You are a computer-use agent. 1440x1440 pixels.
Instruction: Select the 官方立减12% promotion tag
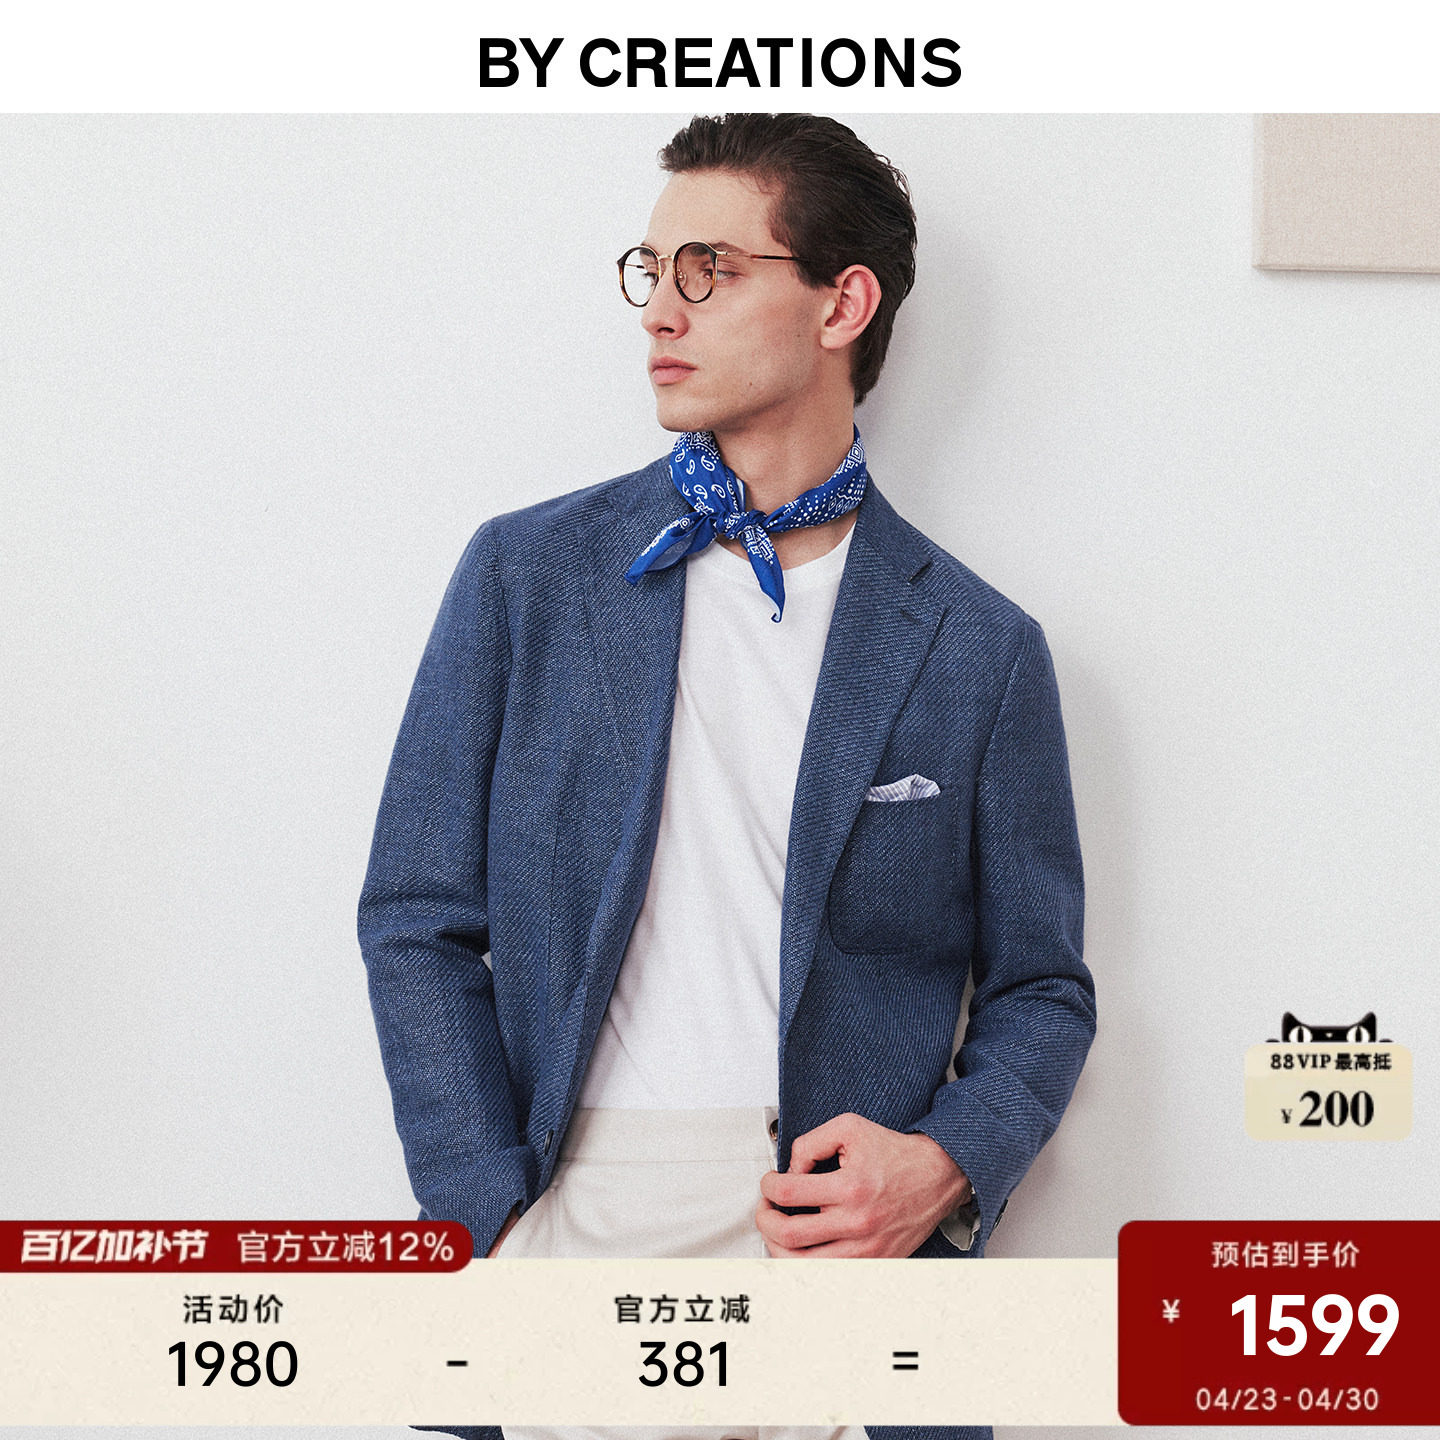345,1247
